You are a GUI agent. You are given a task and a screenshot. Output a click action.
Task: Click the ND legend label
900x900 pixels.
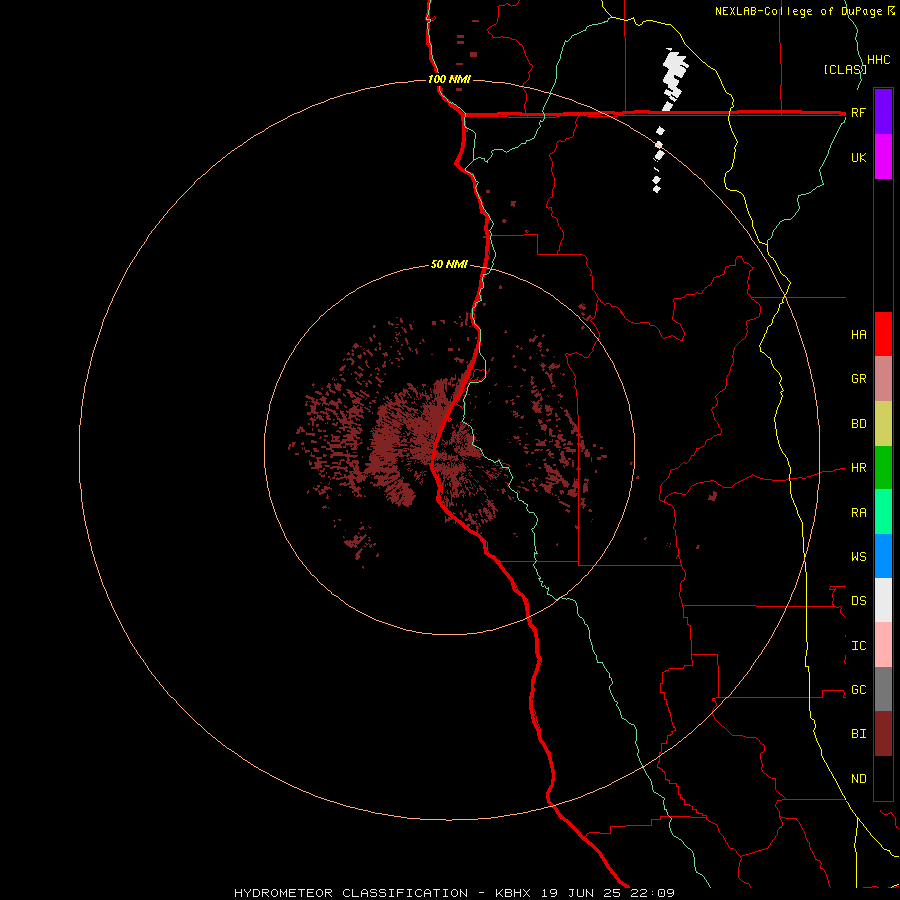click(x=858, y=778)
